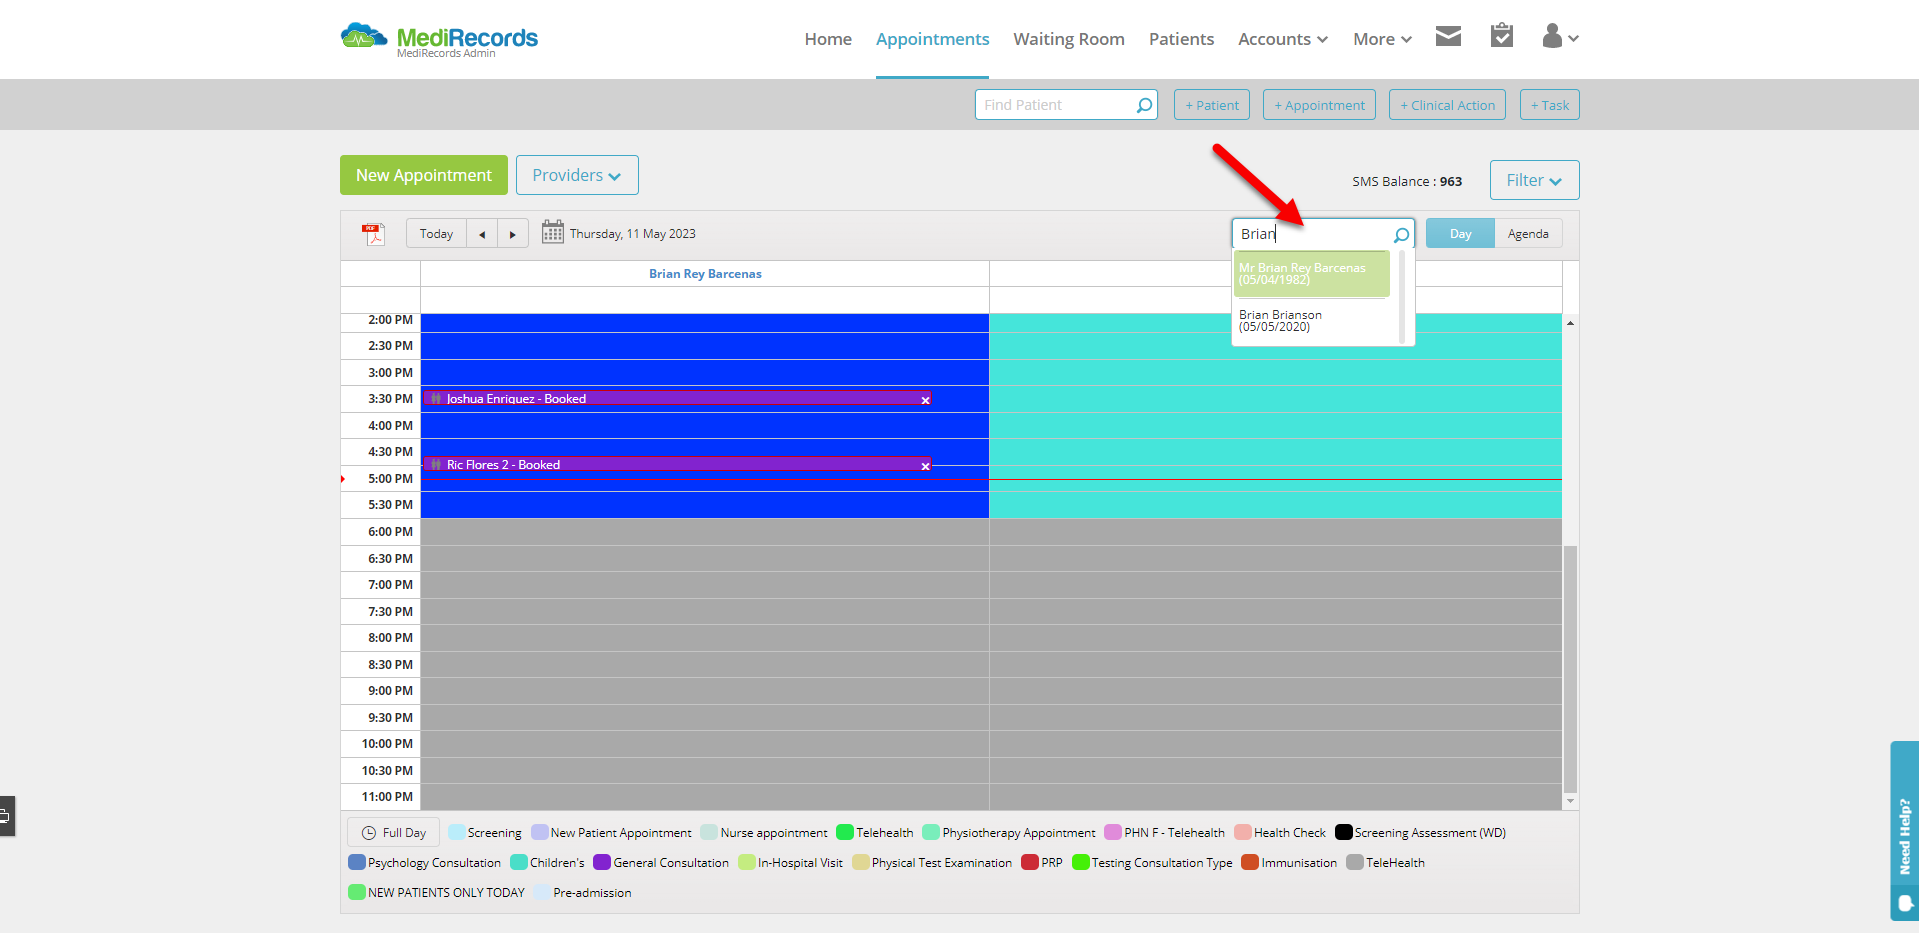This screenshot has height=933, width=1919.
Task: Open the Accounts menu dropdown
Action: pos(1283,39)
